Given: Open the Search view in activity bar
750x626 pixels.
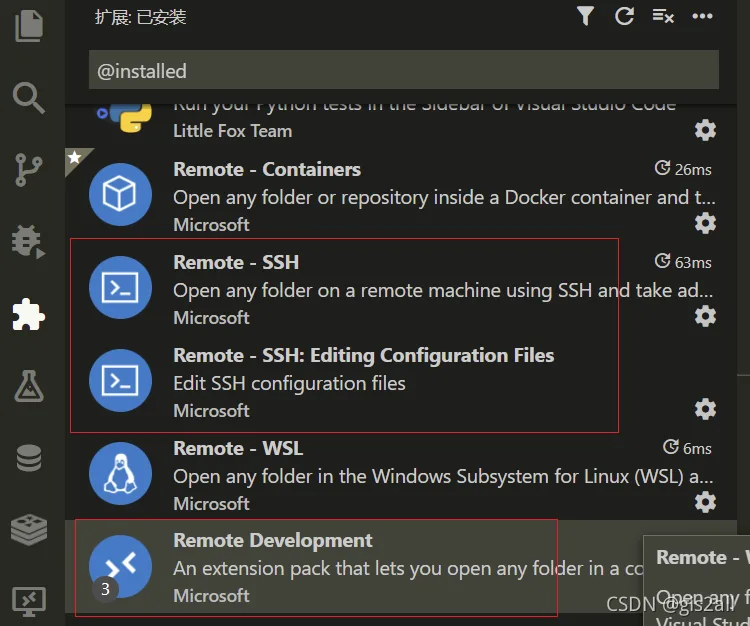Looking at the screenshot, I should click(x=29, y=98).
